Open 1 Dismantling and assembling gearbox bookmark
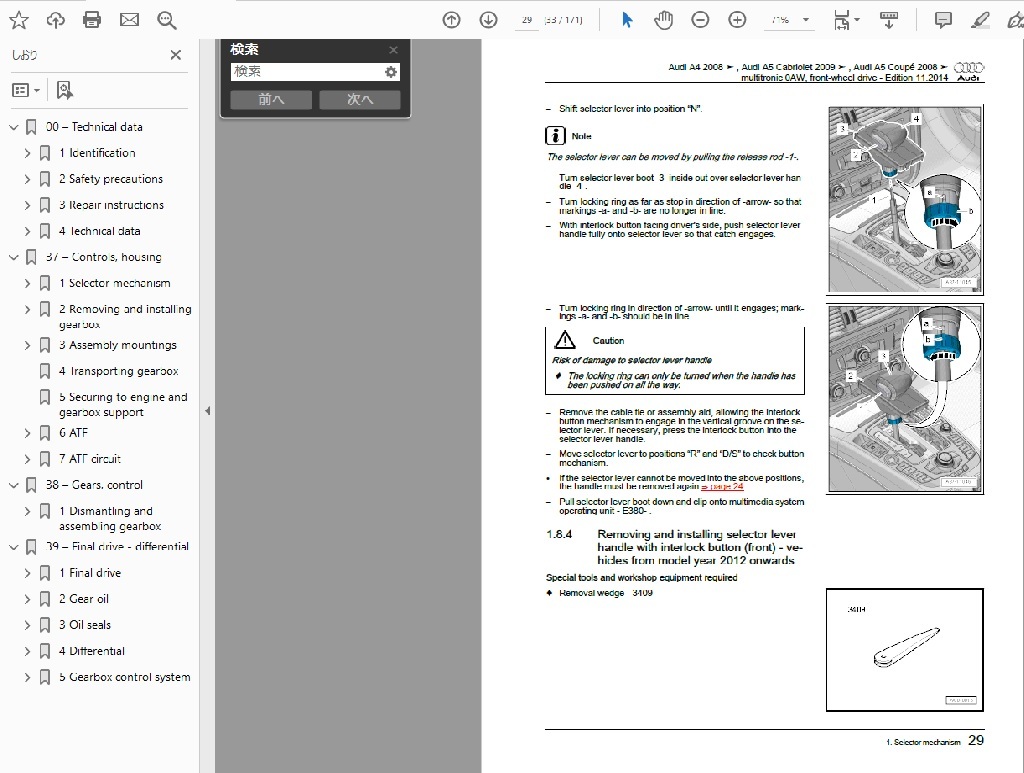Viewport: 1024px width, 773px height. click(x=110, y=518)
